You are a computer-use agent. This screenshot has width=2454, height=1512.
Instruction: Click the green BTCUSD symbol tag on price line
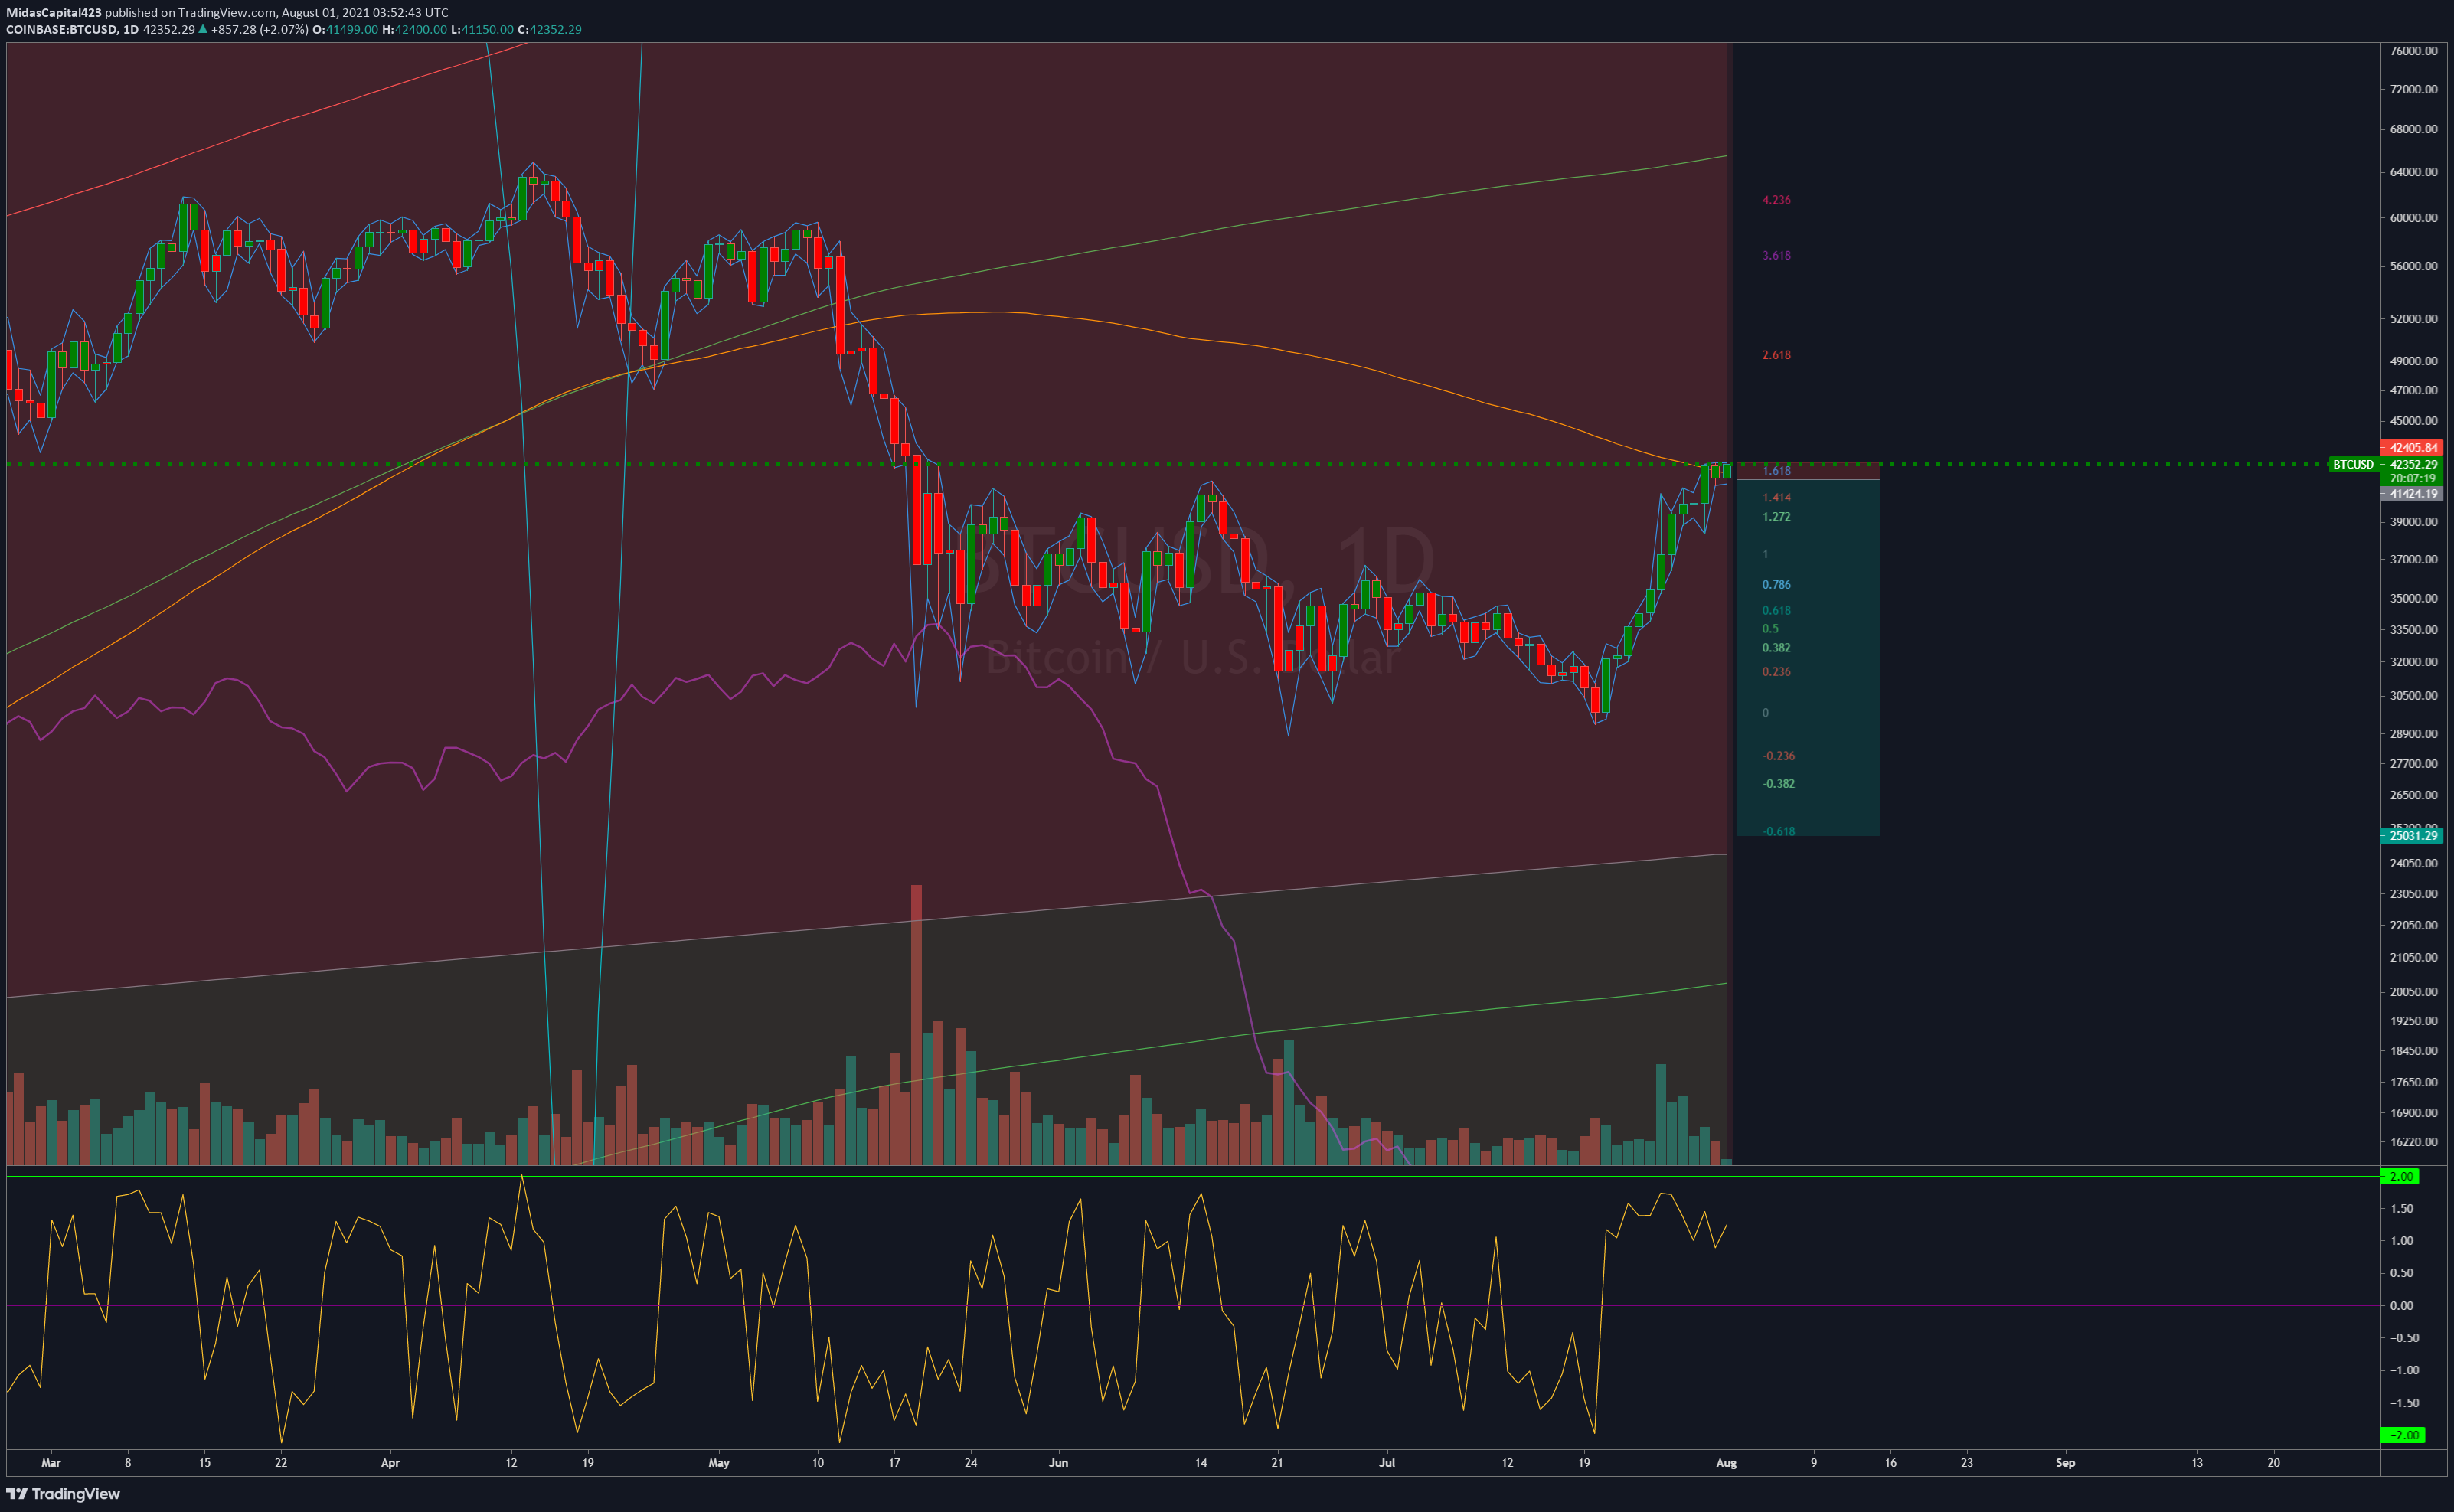pos(2353,464)
